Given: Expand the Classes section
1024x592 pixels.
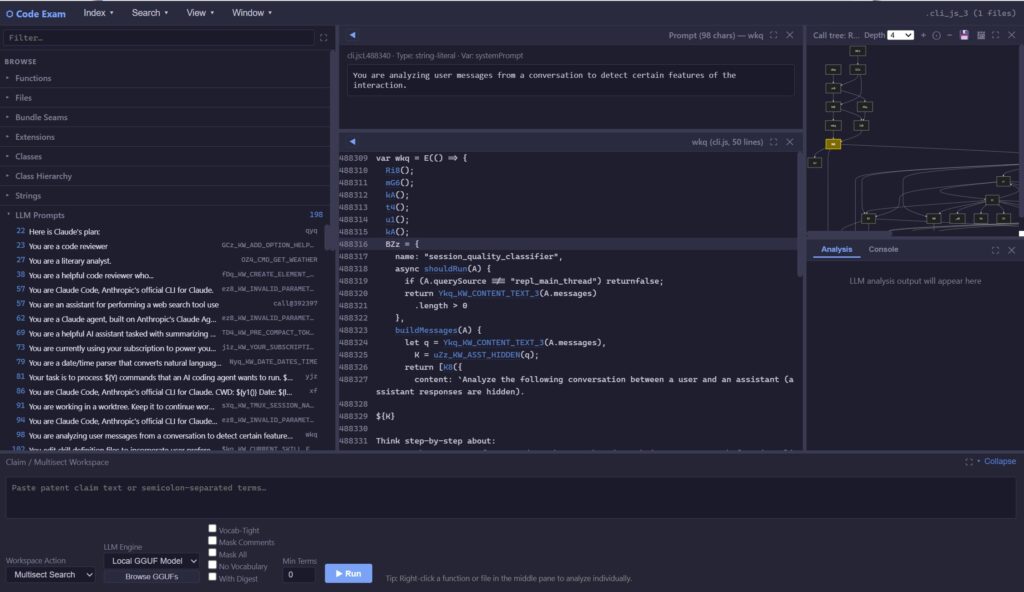Looking at the screenshot, I should tap(28, 157).
